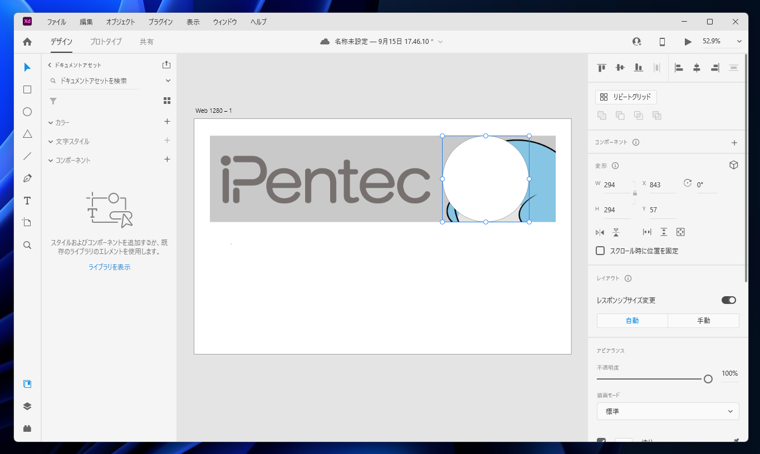Toggle responsive resize switch
This screenshot has height=454, width=760.
[x=728, y=300]
